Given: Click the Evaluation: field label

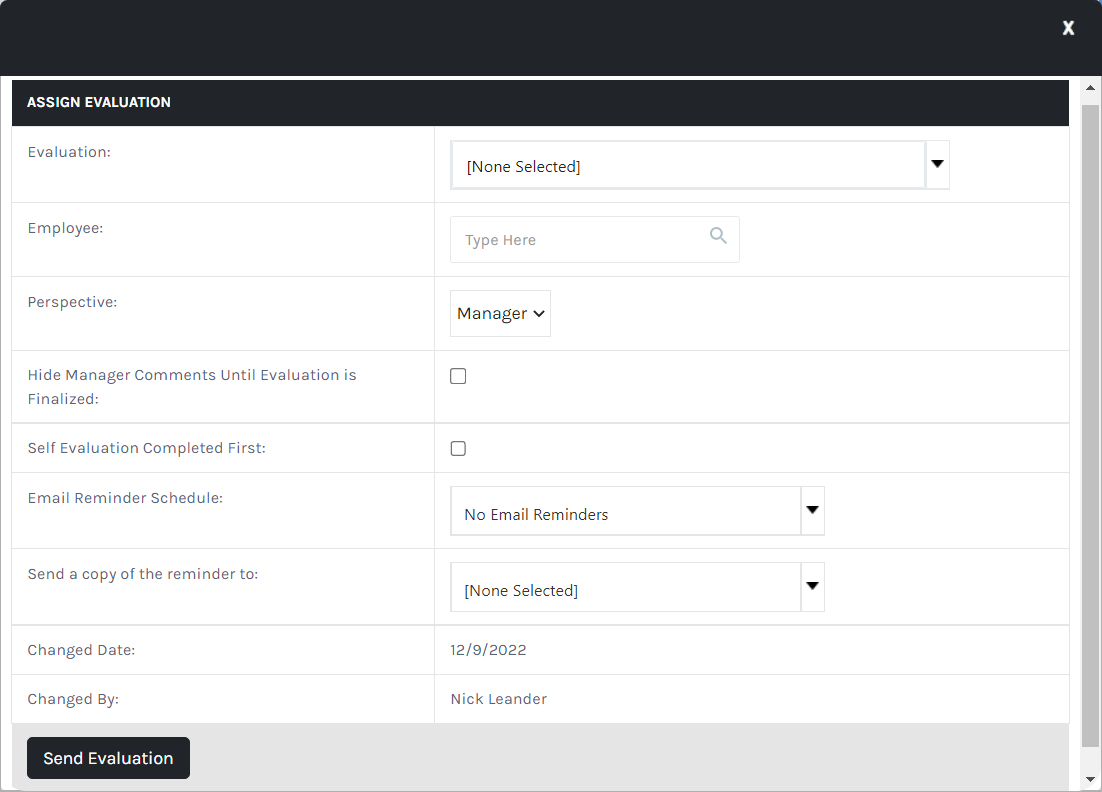Looking at the screenshot, I should 69,152.
